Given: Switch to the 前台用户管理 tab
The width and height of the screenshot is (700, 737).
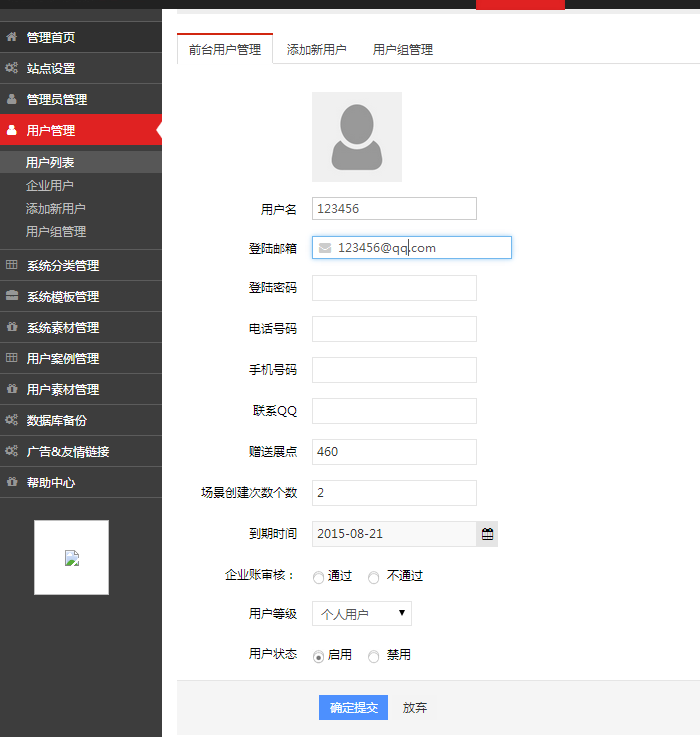Looking at the screenshot, I should (x=225, y=49).
